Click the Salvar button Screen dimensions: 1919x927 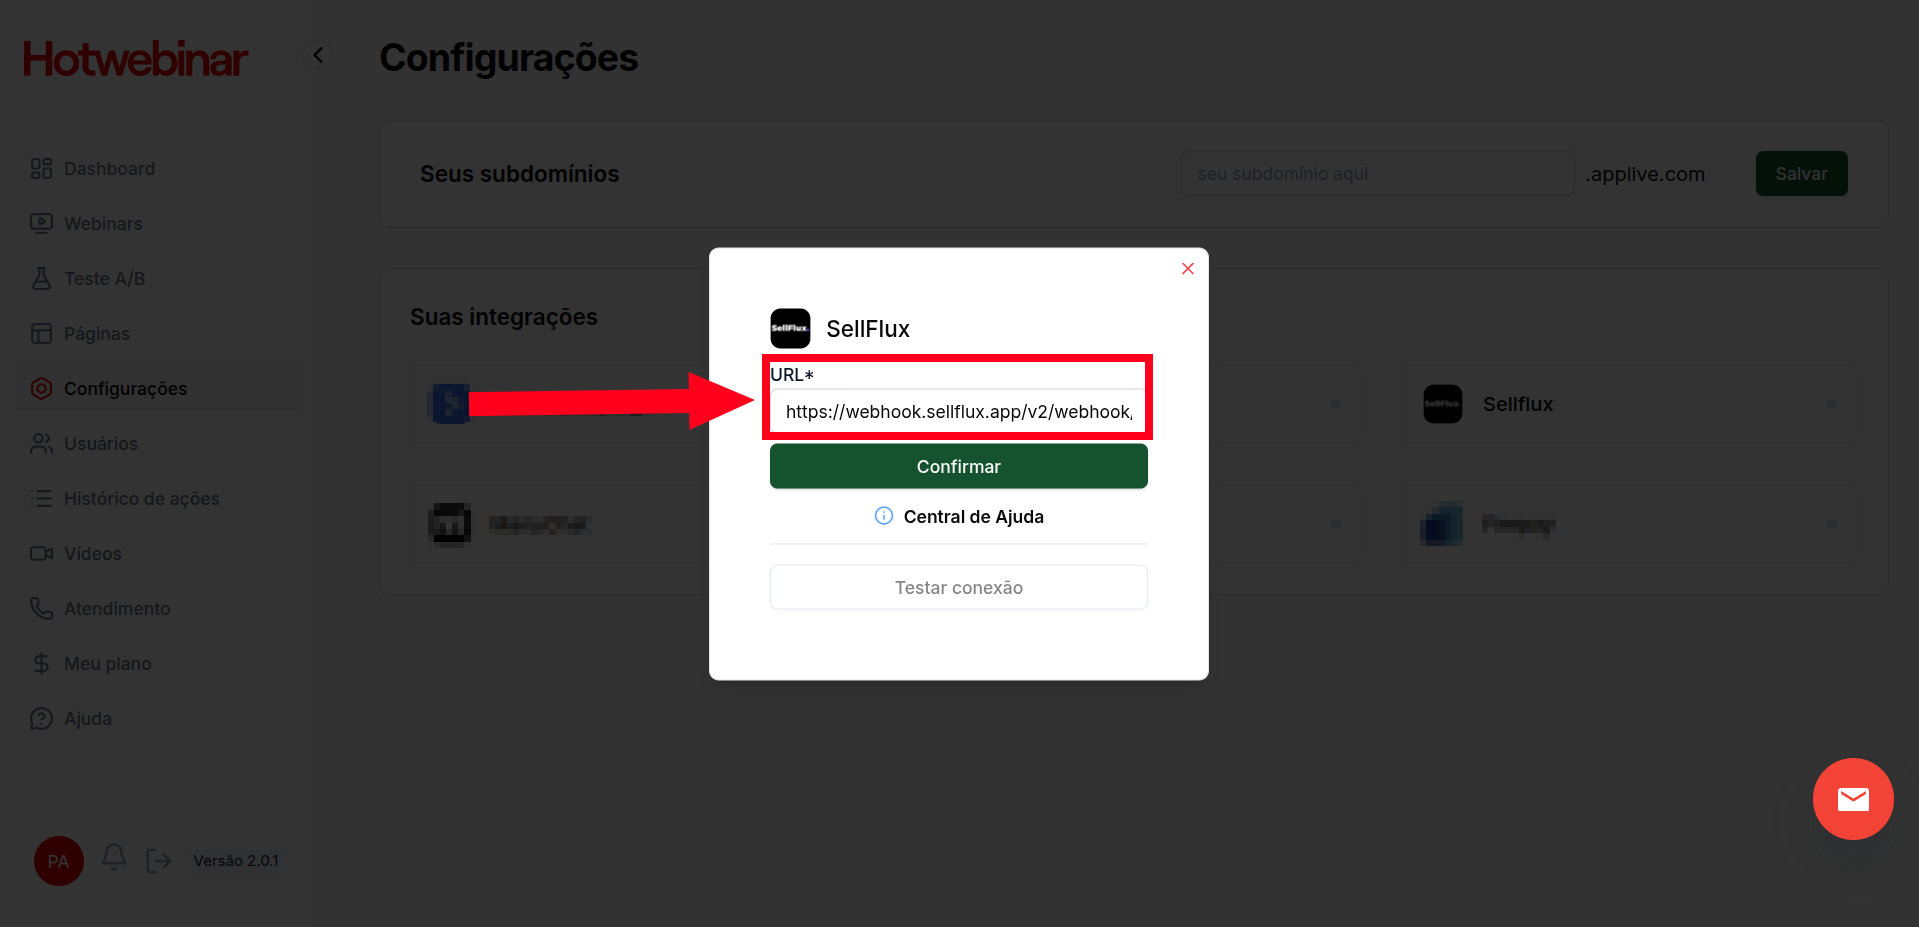[x=1801, y=174]
